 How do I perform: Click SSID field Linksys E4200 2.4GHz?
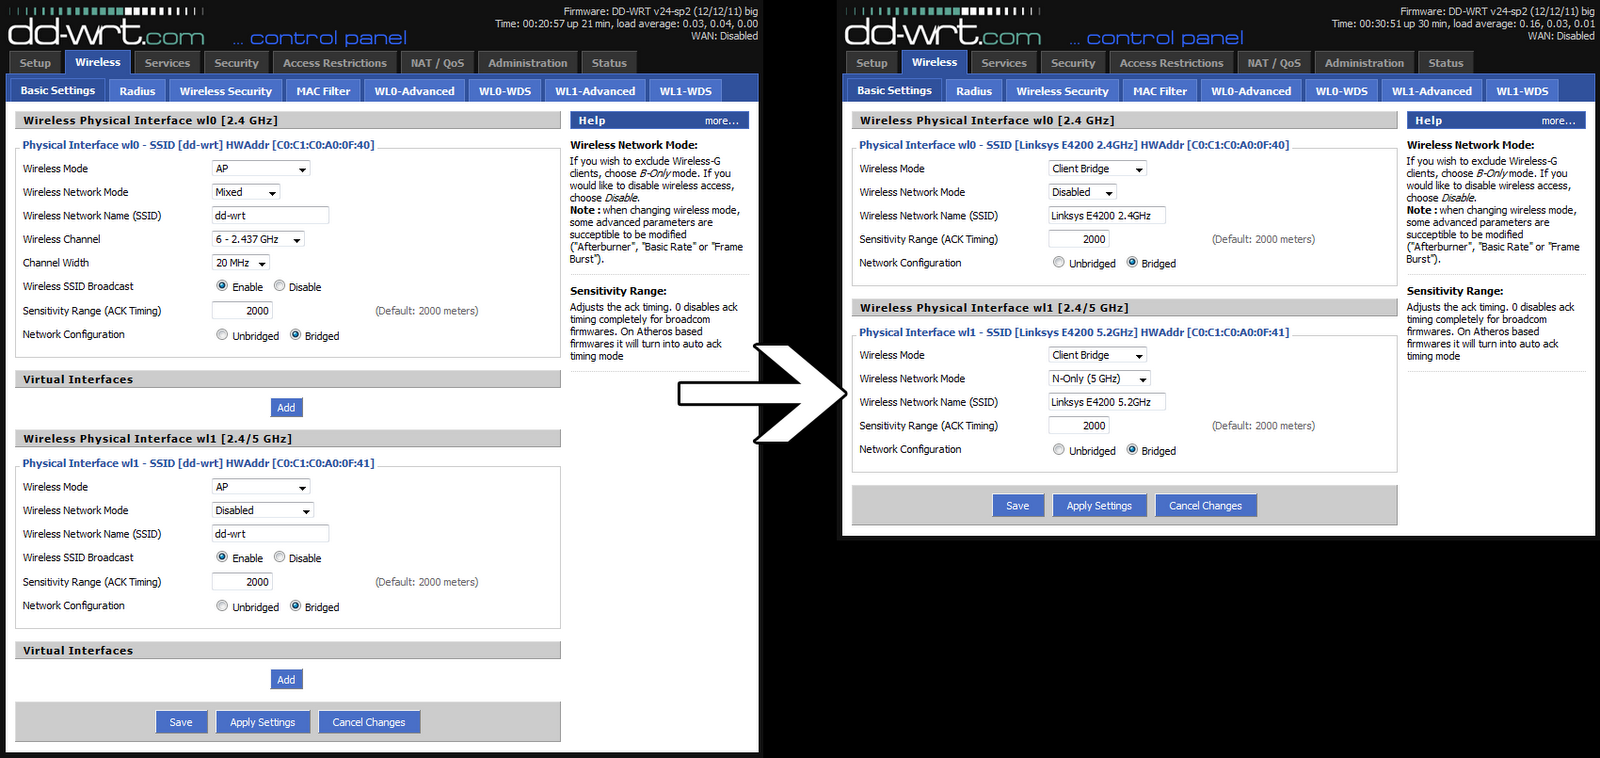tap(1107, 215)
